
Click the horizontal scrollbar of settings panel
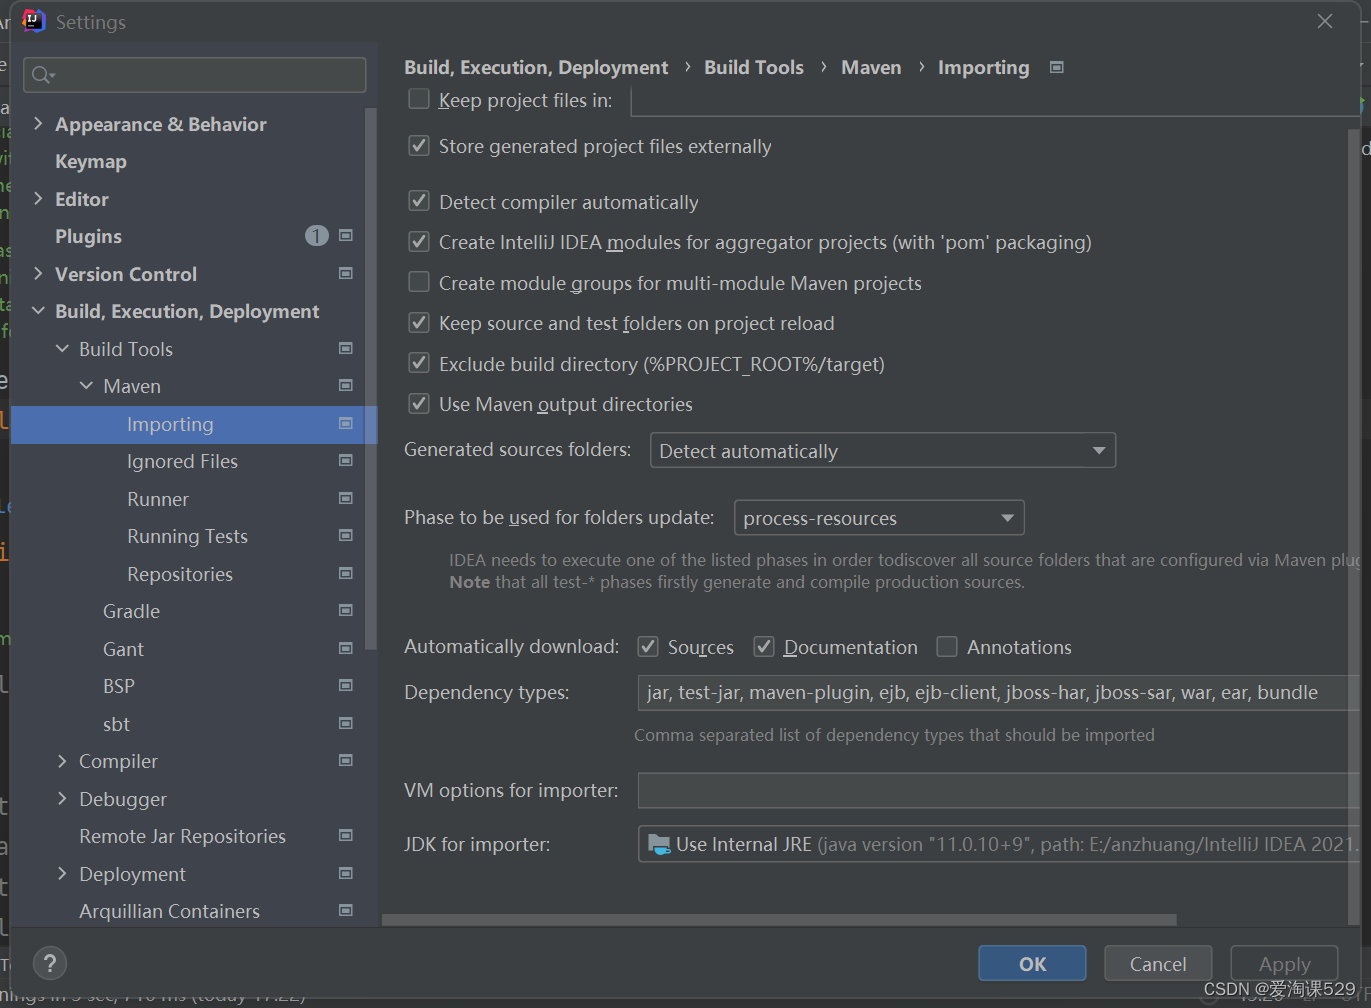pyautogui.click(x=780, y=919)
